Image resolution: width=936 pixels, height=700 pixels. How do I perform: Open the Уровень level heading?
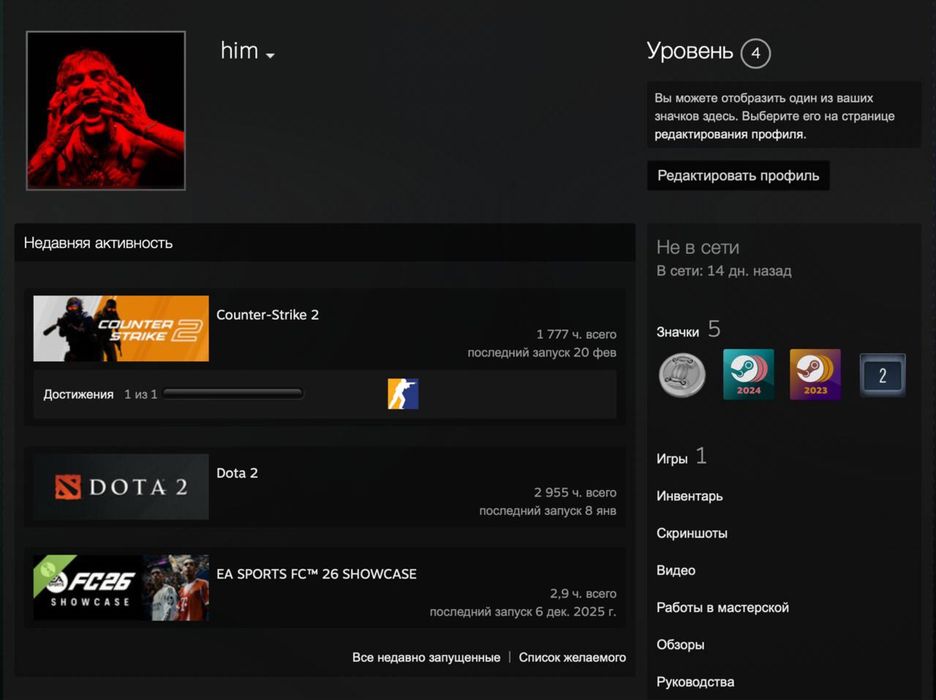coord(689,51)
